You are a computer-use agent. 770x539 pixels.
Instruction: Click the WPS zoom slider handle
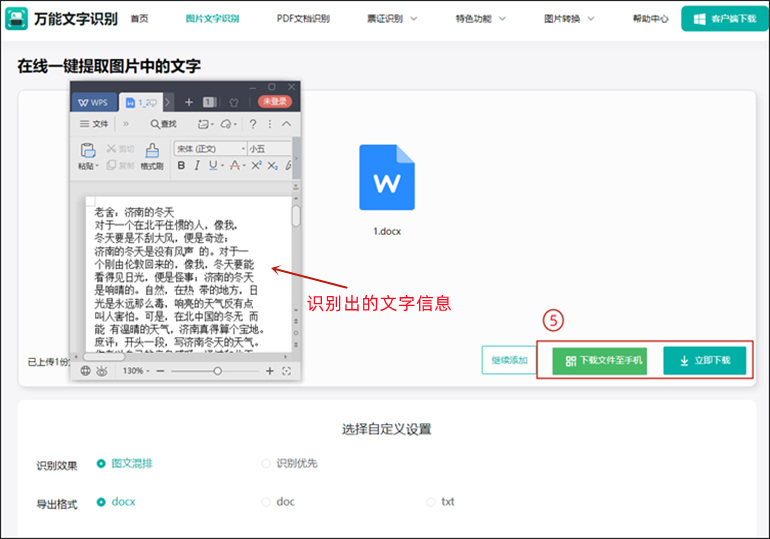tap(218, 371)
